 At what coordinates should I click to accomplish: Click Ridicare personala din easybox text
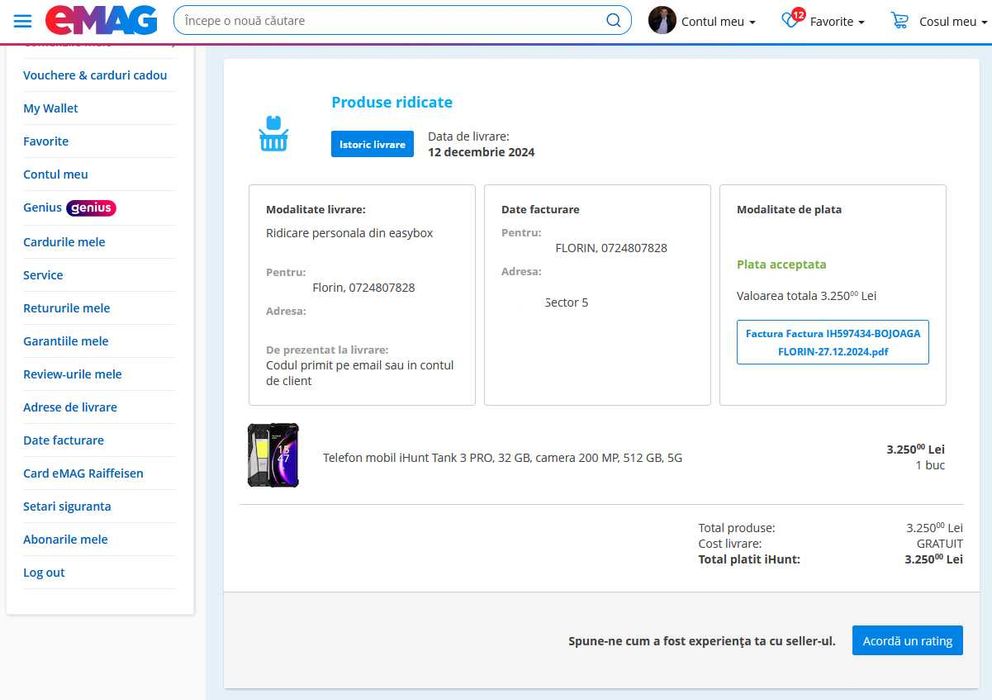349,233
